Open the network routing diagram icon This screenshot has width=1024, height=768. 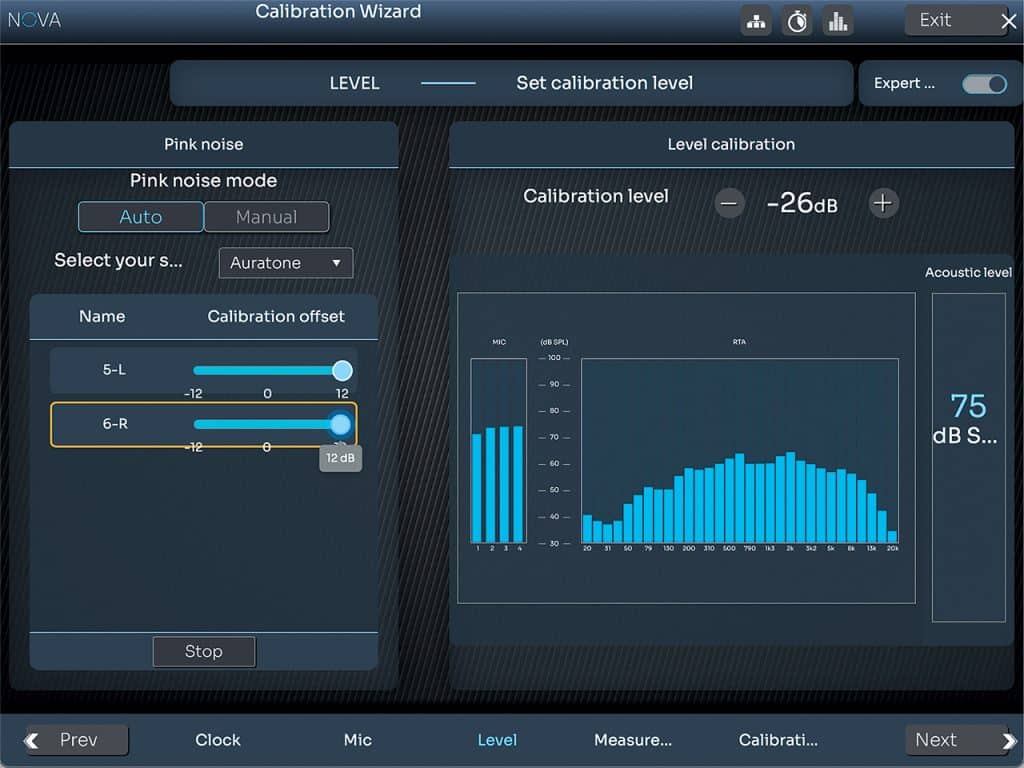click(756, 21)
